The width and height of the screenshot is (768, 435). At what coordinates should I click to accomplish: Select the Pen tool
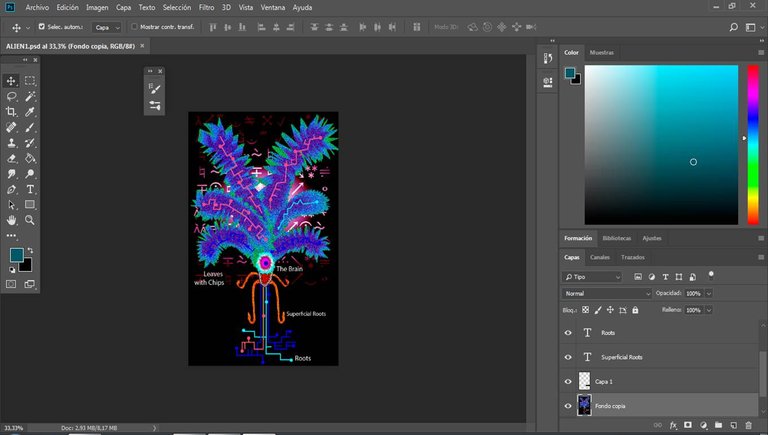[11, 190]
